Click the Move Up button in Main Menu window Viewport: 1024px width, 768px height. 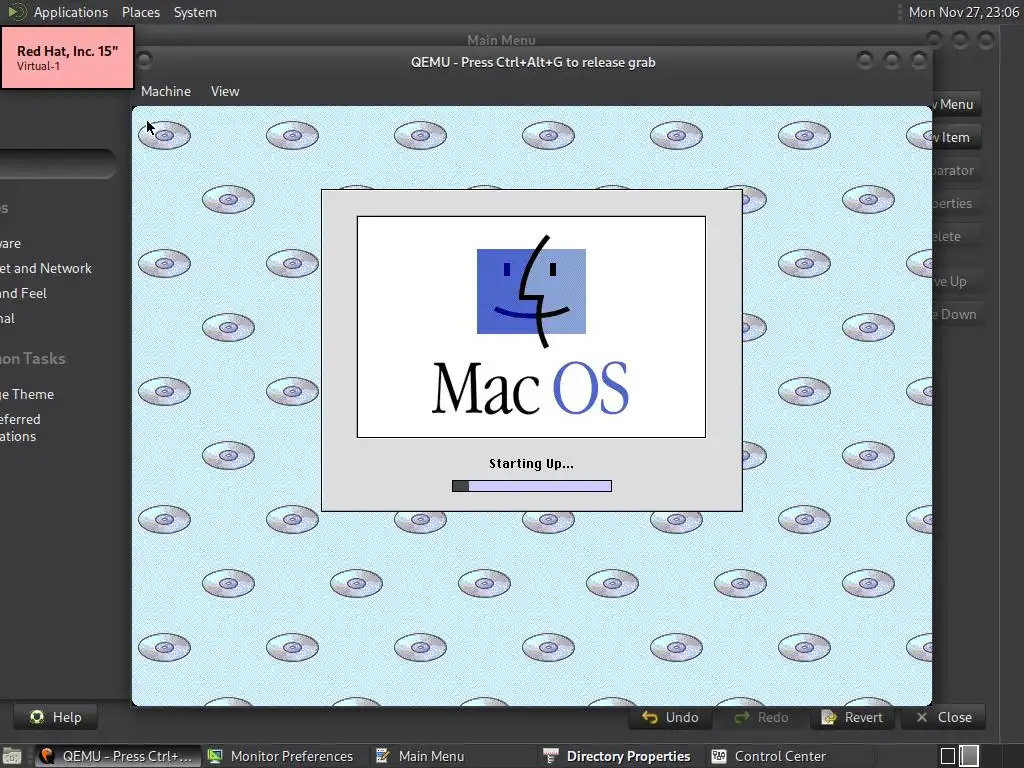point(956,281)
